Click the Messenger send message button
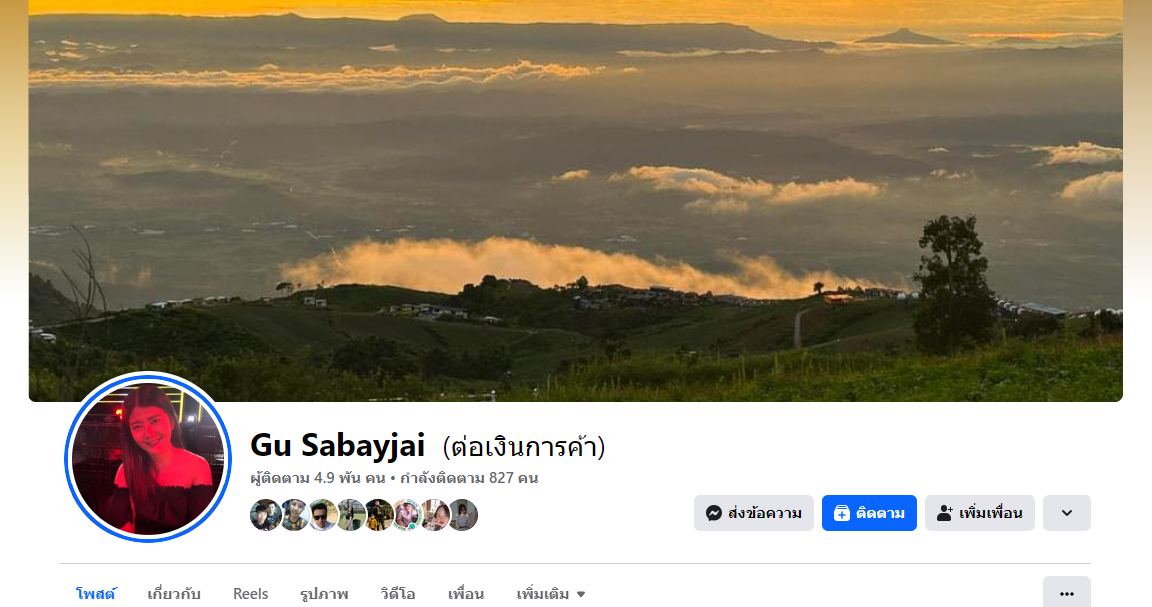 coord(754,513)
